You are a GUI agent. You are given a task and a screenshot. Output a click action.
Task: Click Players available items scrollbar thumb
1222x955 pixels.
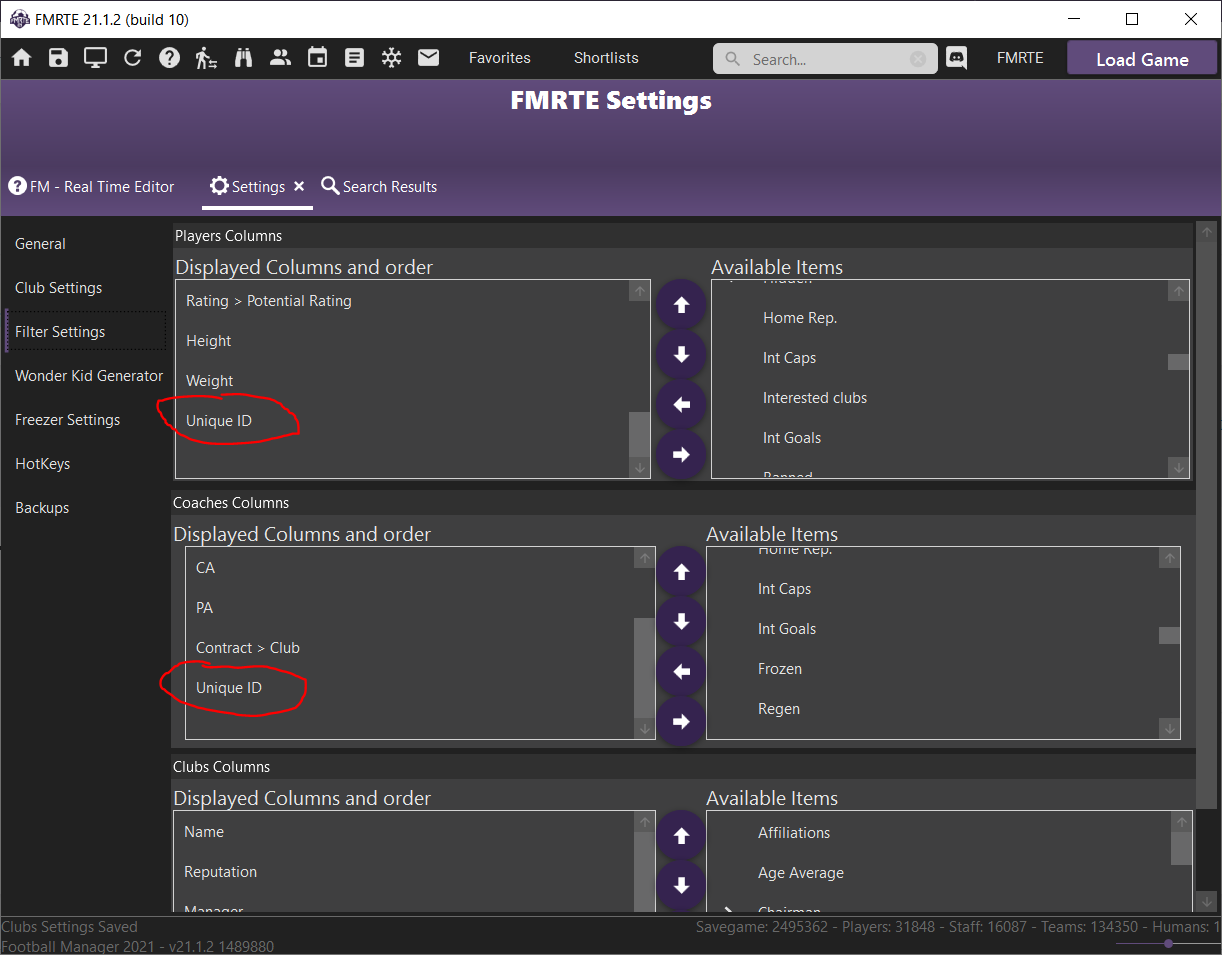[1178, 362]
